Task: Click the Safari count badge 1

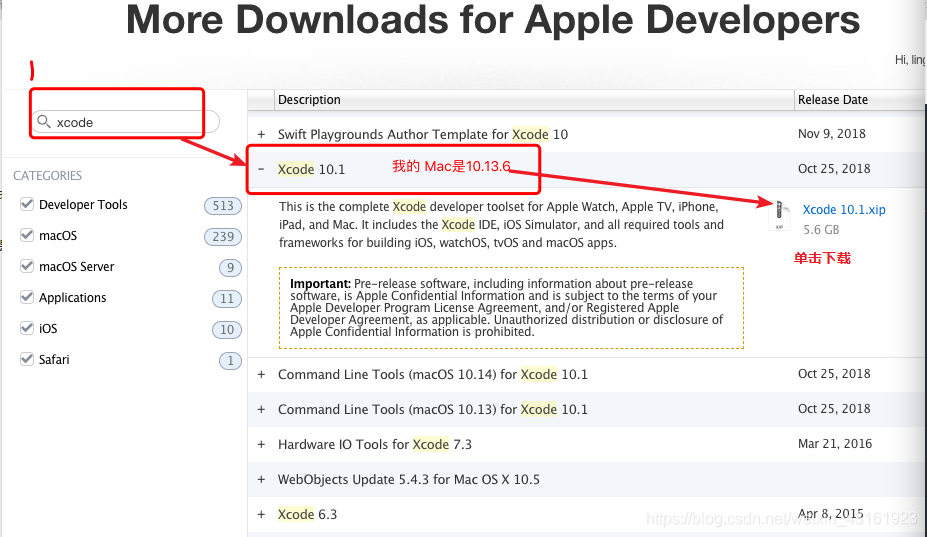Action: point(230,361)
